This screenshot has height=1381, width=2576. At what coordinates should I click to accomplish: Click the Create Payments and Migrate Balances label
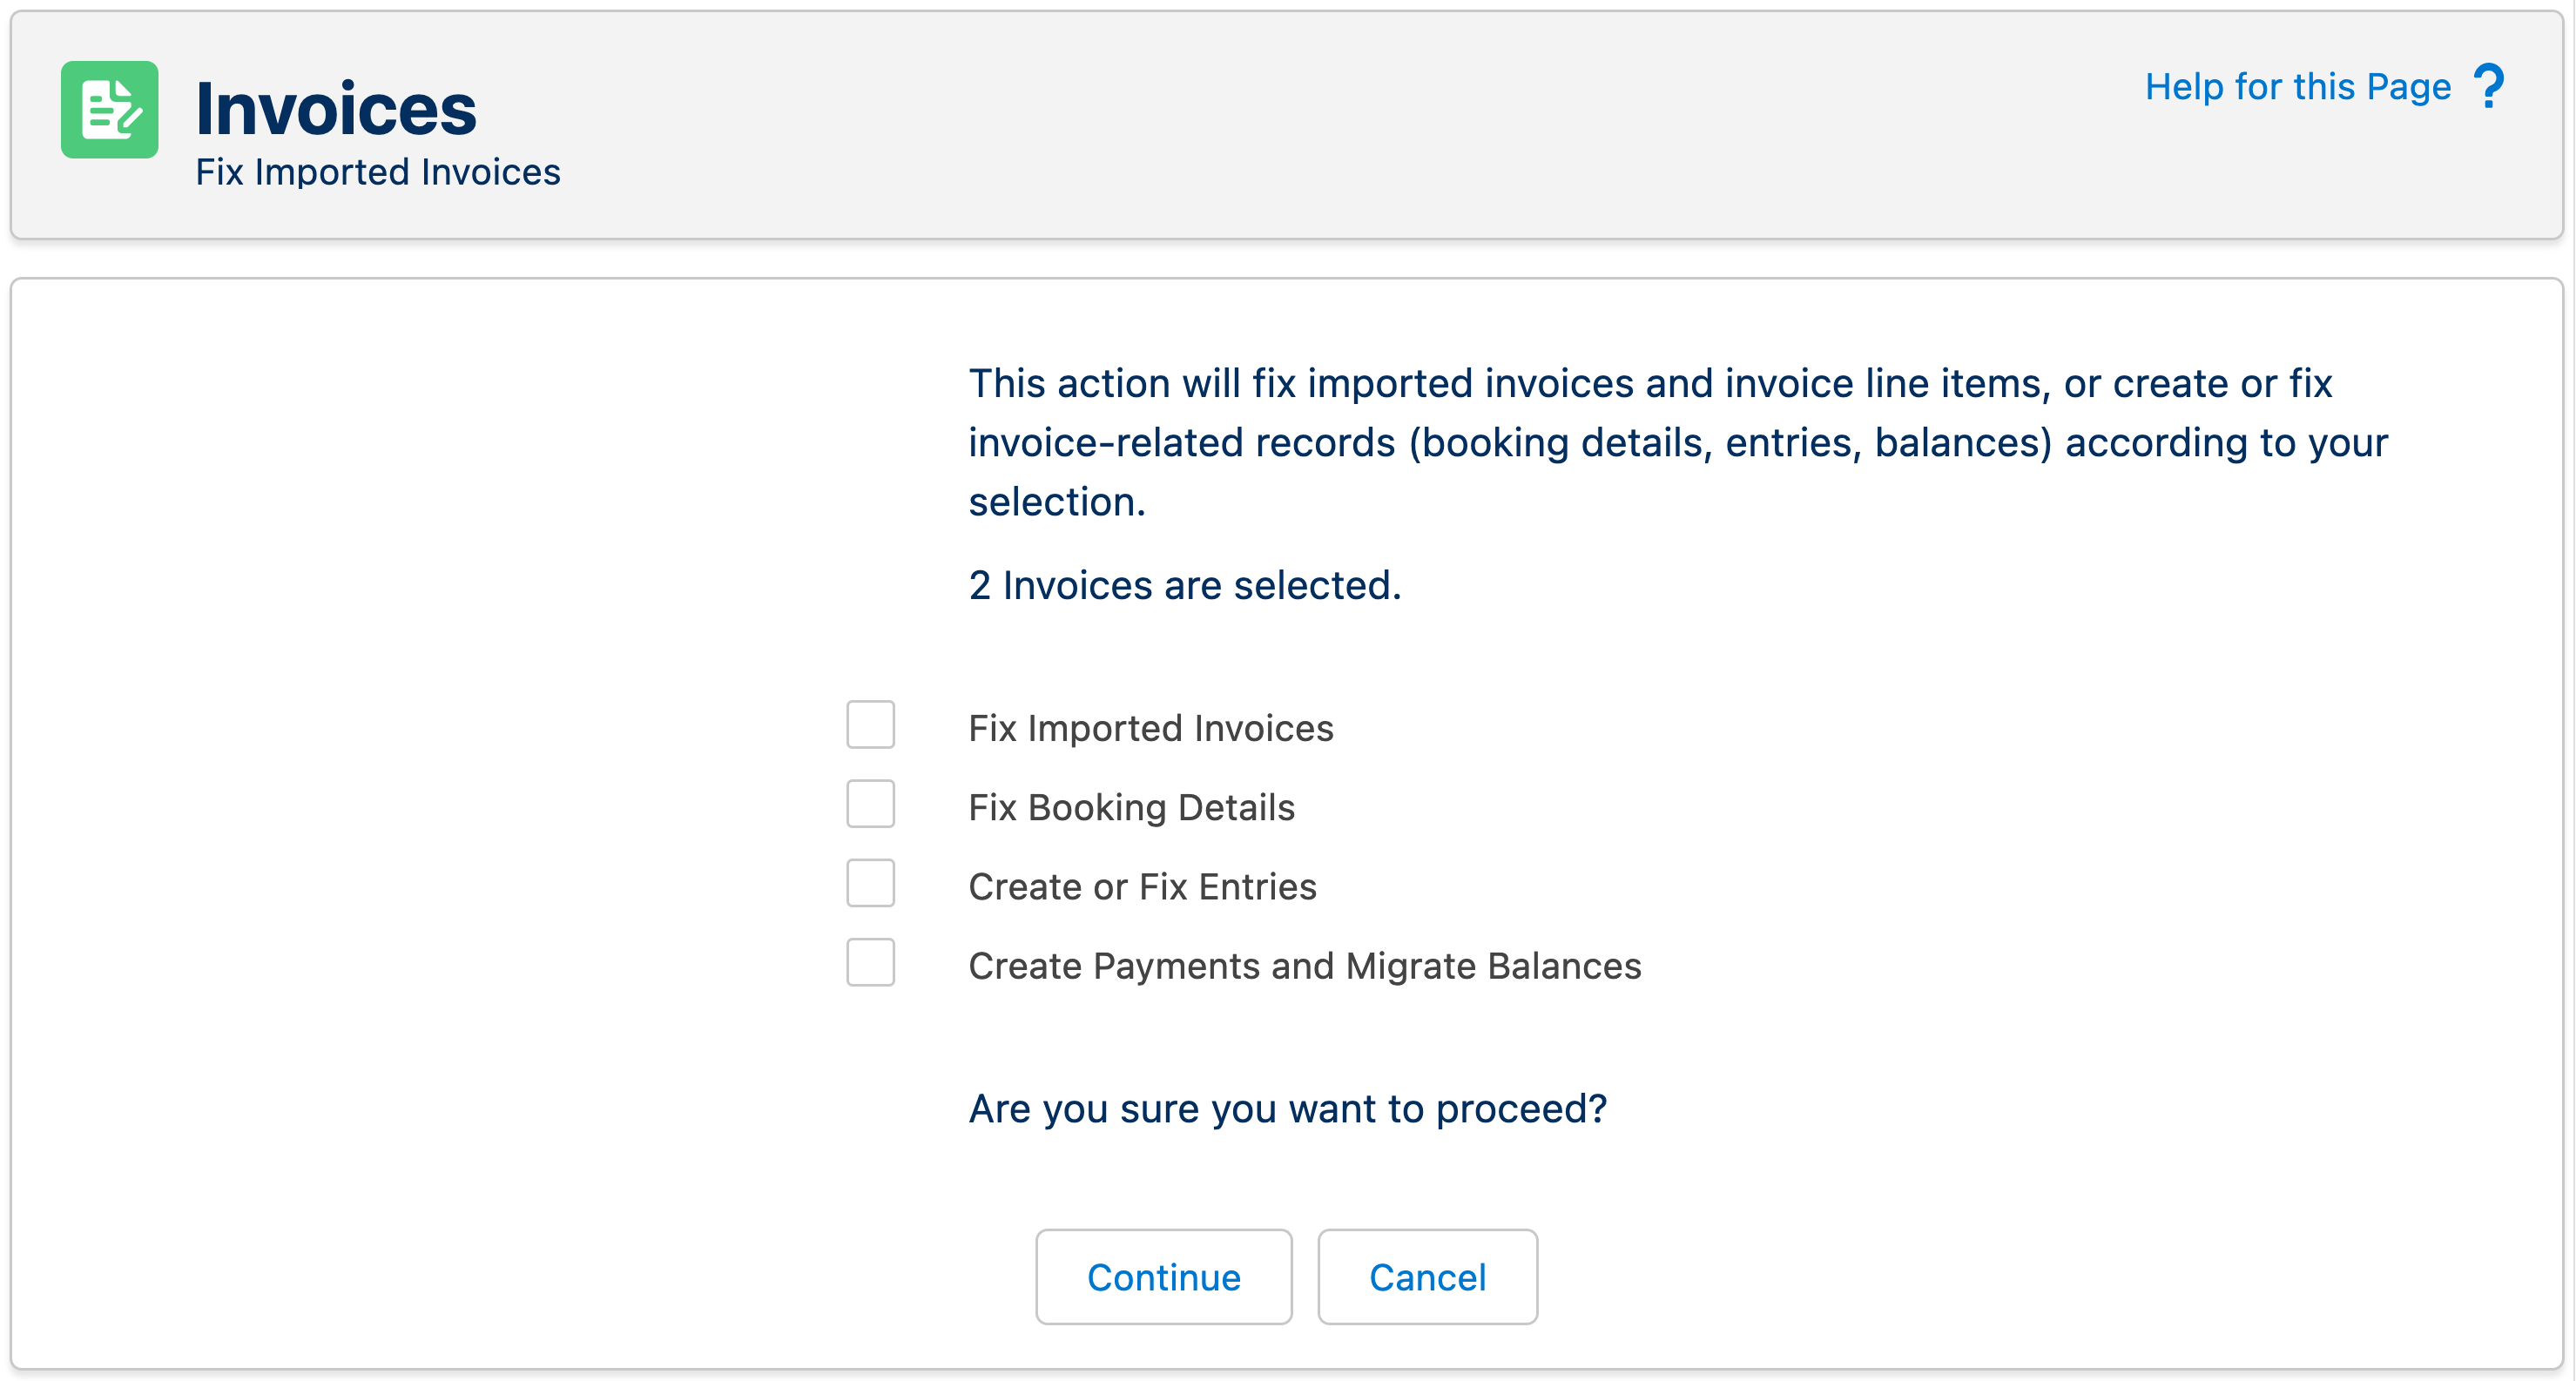(1304, 966)
